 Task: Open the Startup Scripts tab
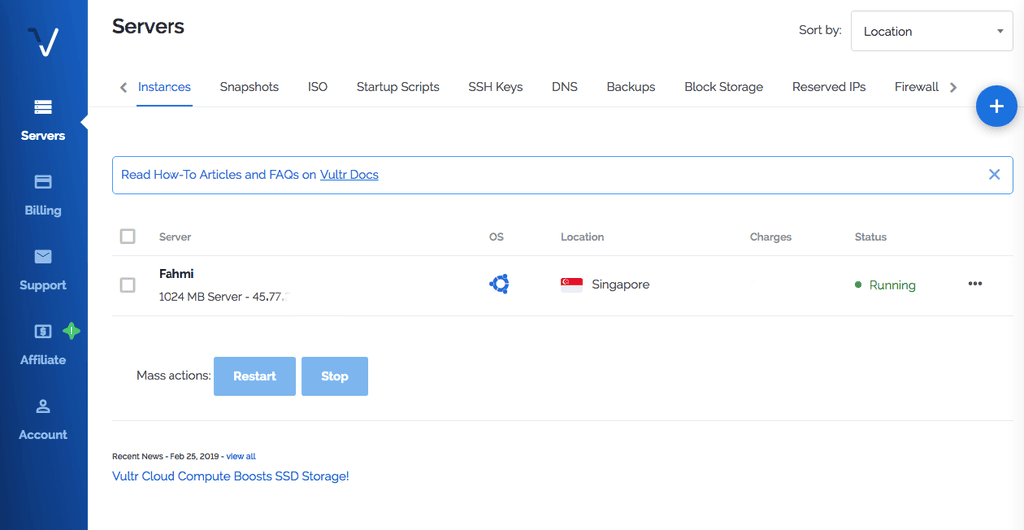pos(398,87)
